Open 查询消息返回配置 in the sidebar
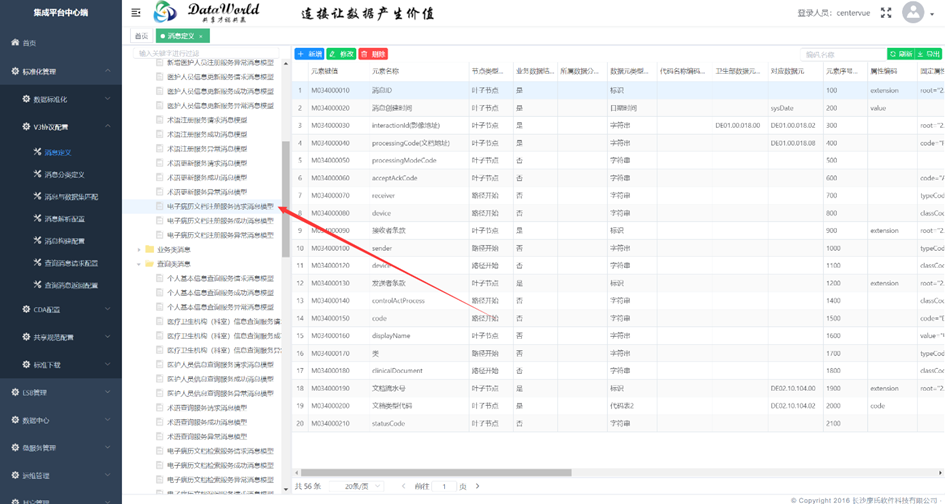This screenshot has width=945, height=504. [x=71, y=285]
